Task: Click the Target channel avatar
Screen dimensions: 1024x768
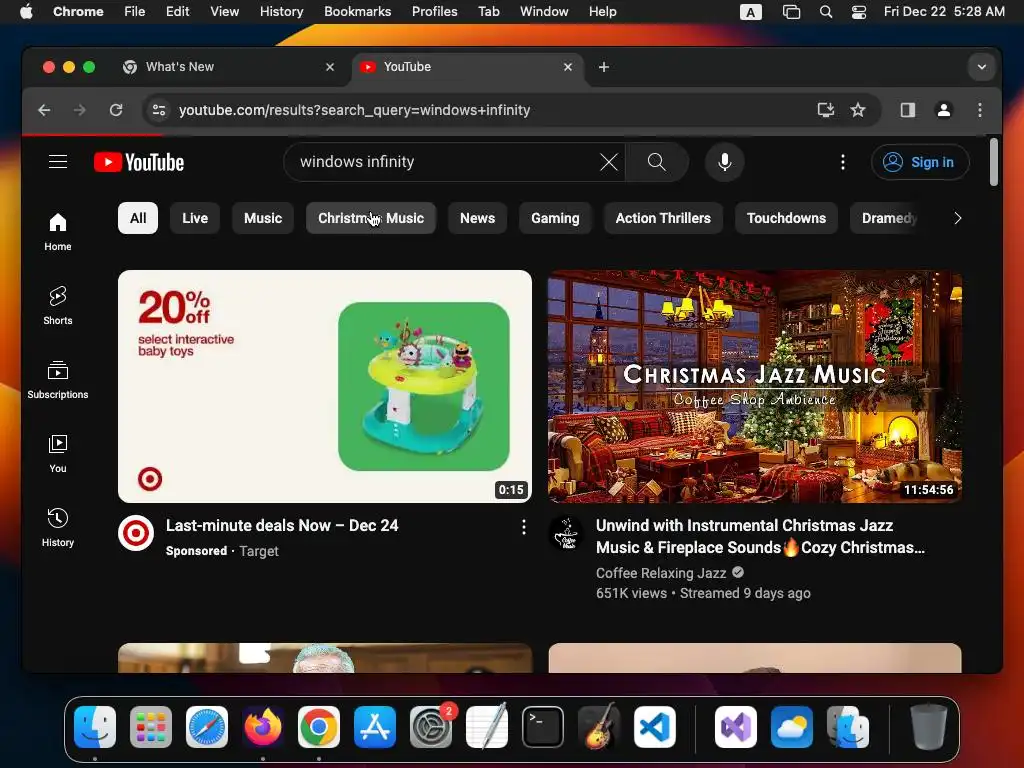Action: [136, 533]
